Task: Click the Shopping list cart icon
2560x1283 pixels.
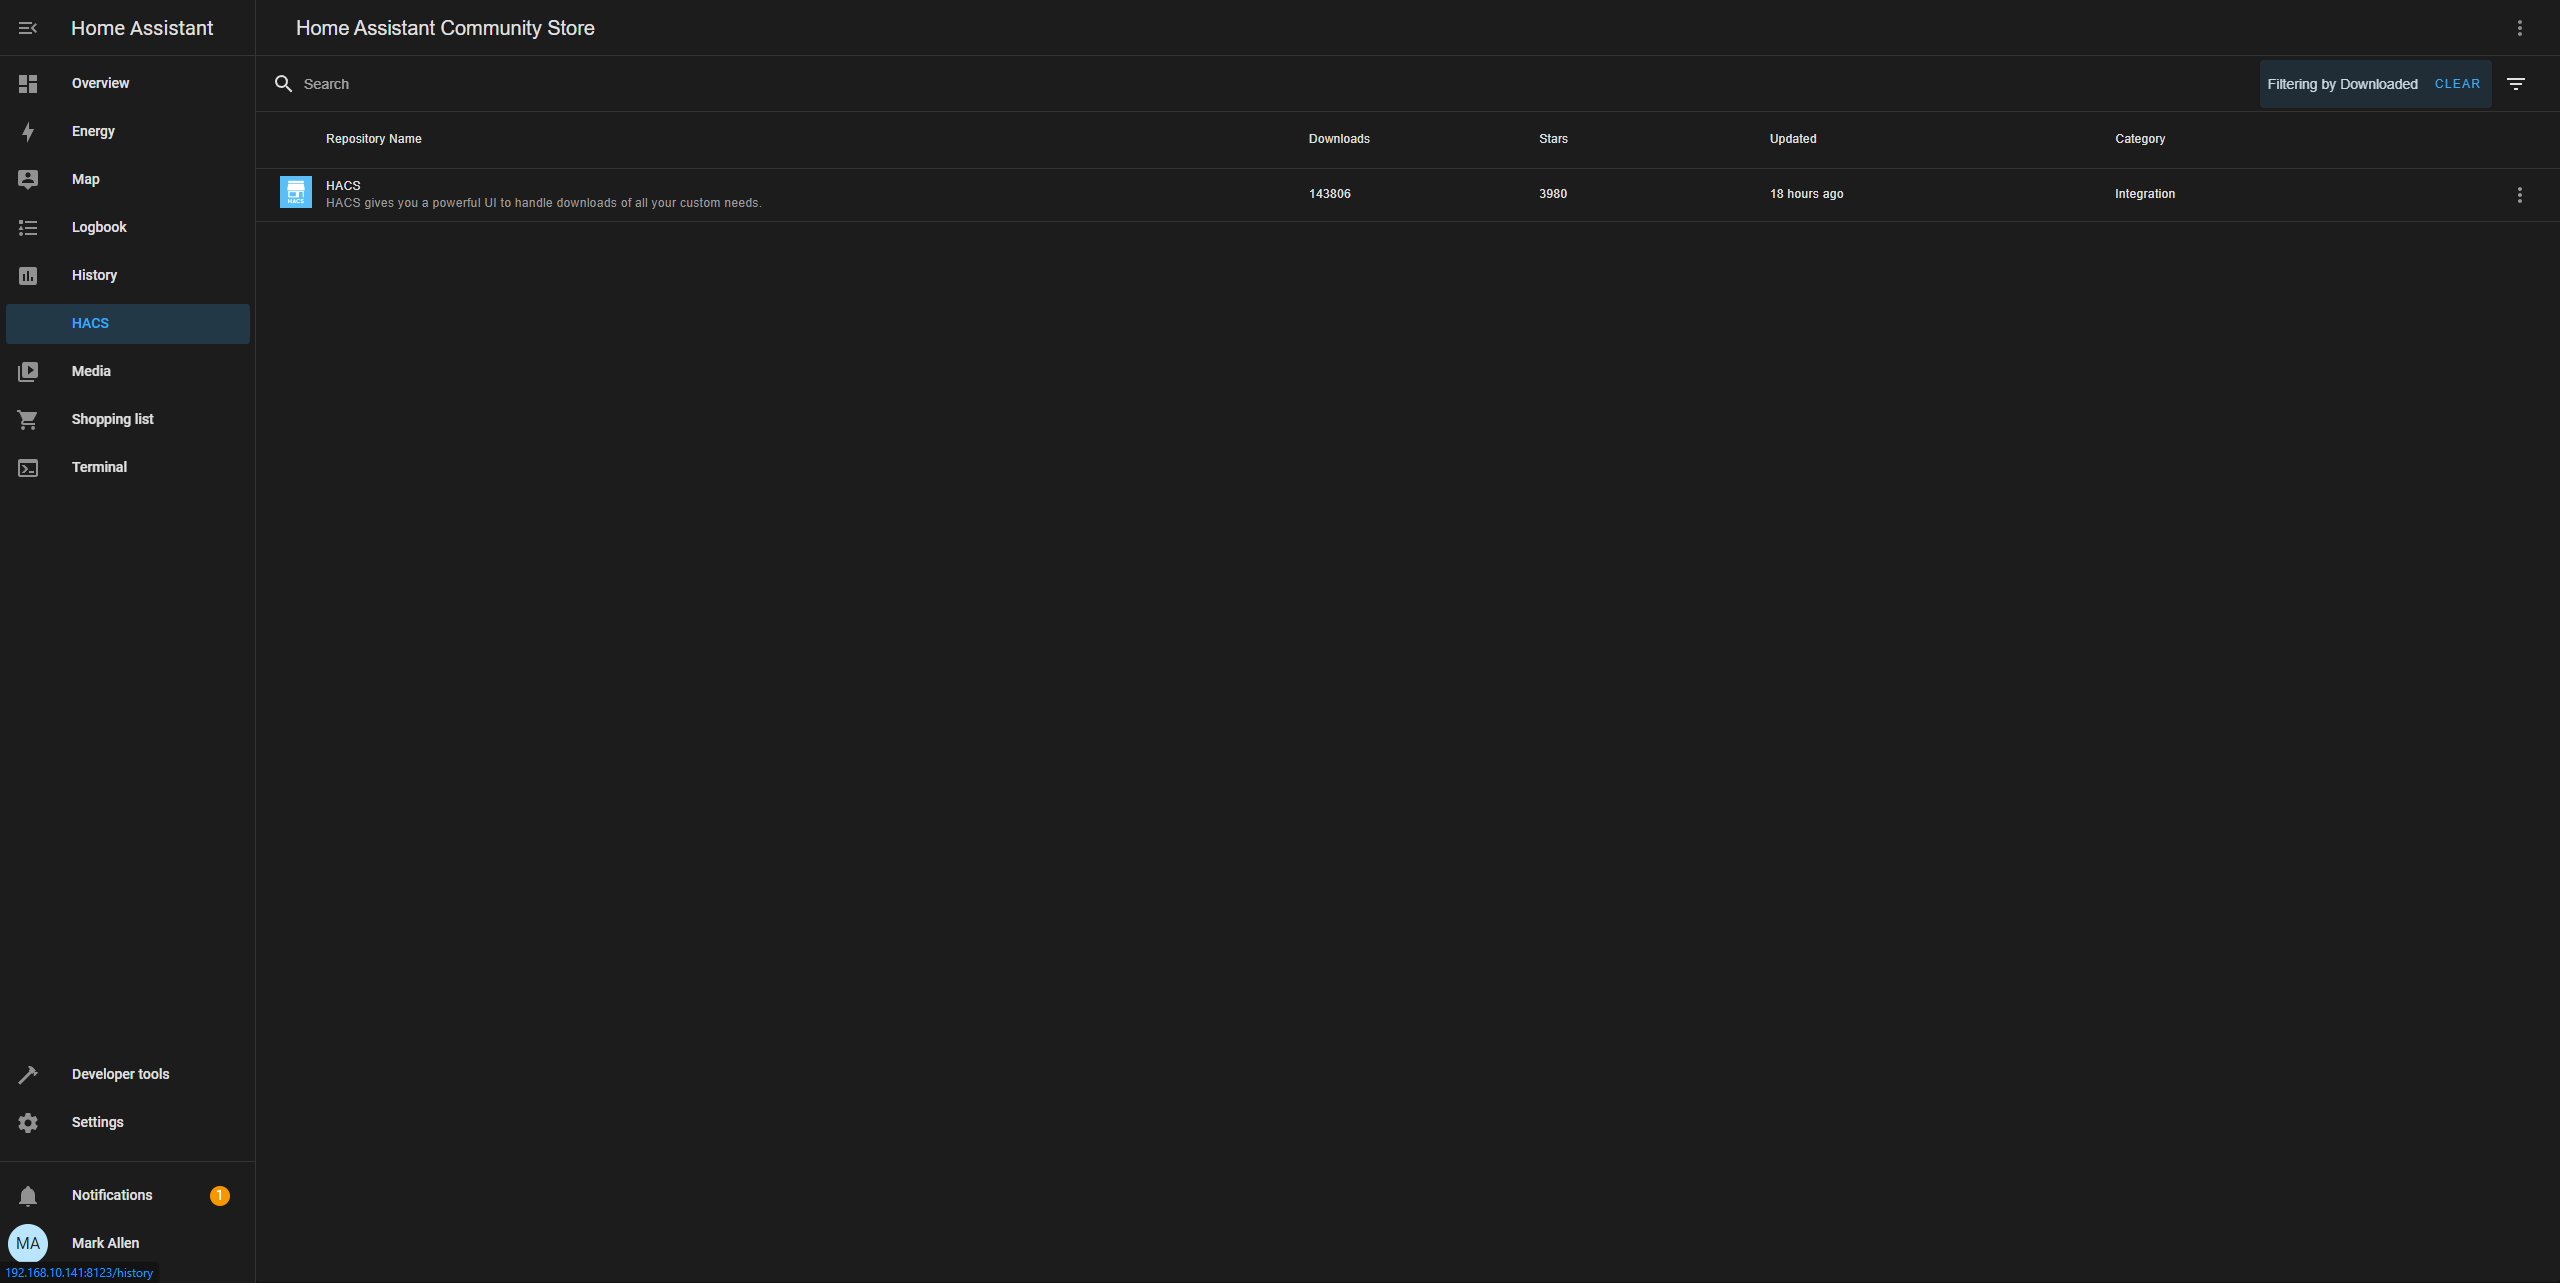Action: coord(28,419)
